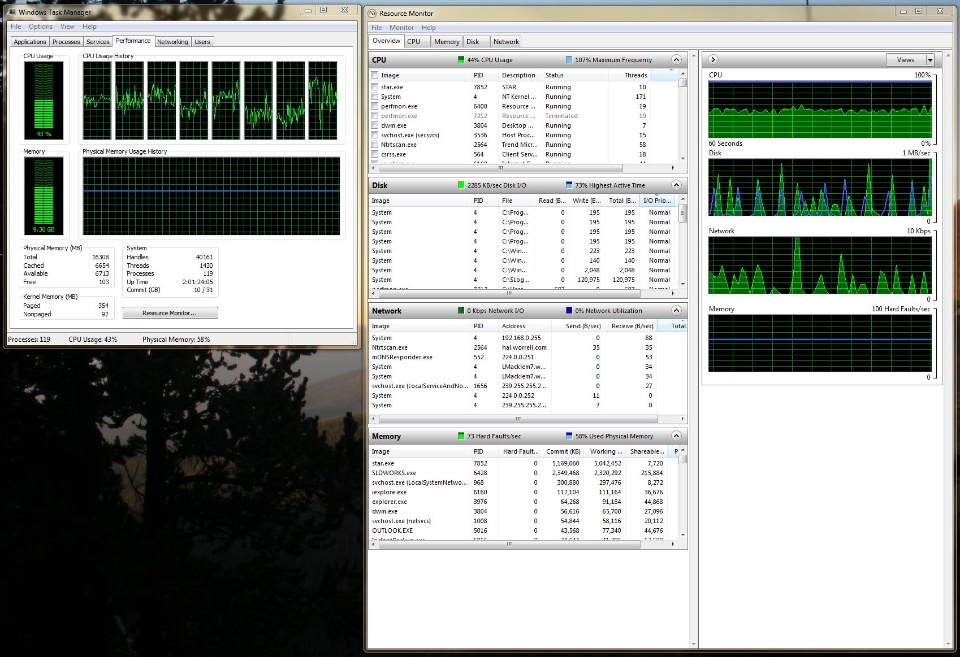Open the Views dropdown arrow
This screenshot has height=657, width=960.
[x=930, y=60]
